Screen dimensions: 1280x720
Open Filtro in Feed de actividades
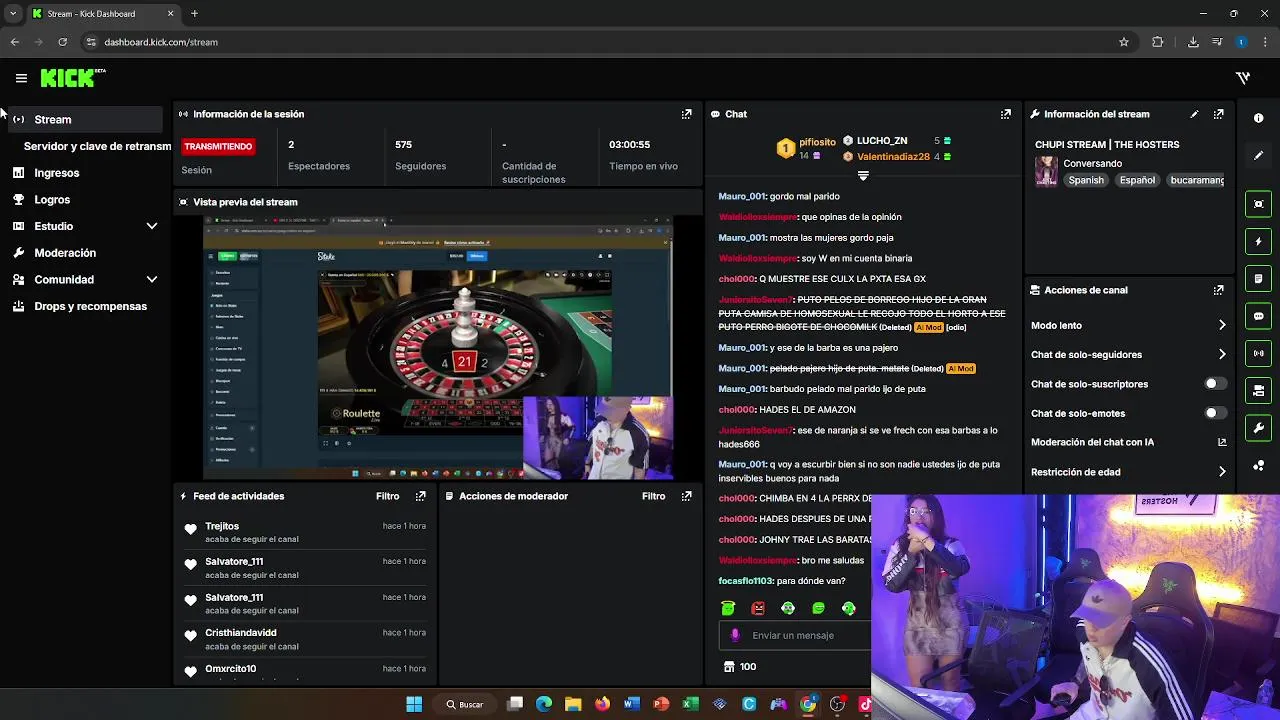click(387, 496)
